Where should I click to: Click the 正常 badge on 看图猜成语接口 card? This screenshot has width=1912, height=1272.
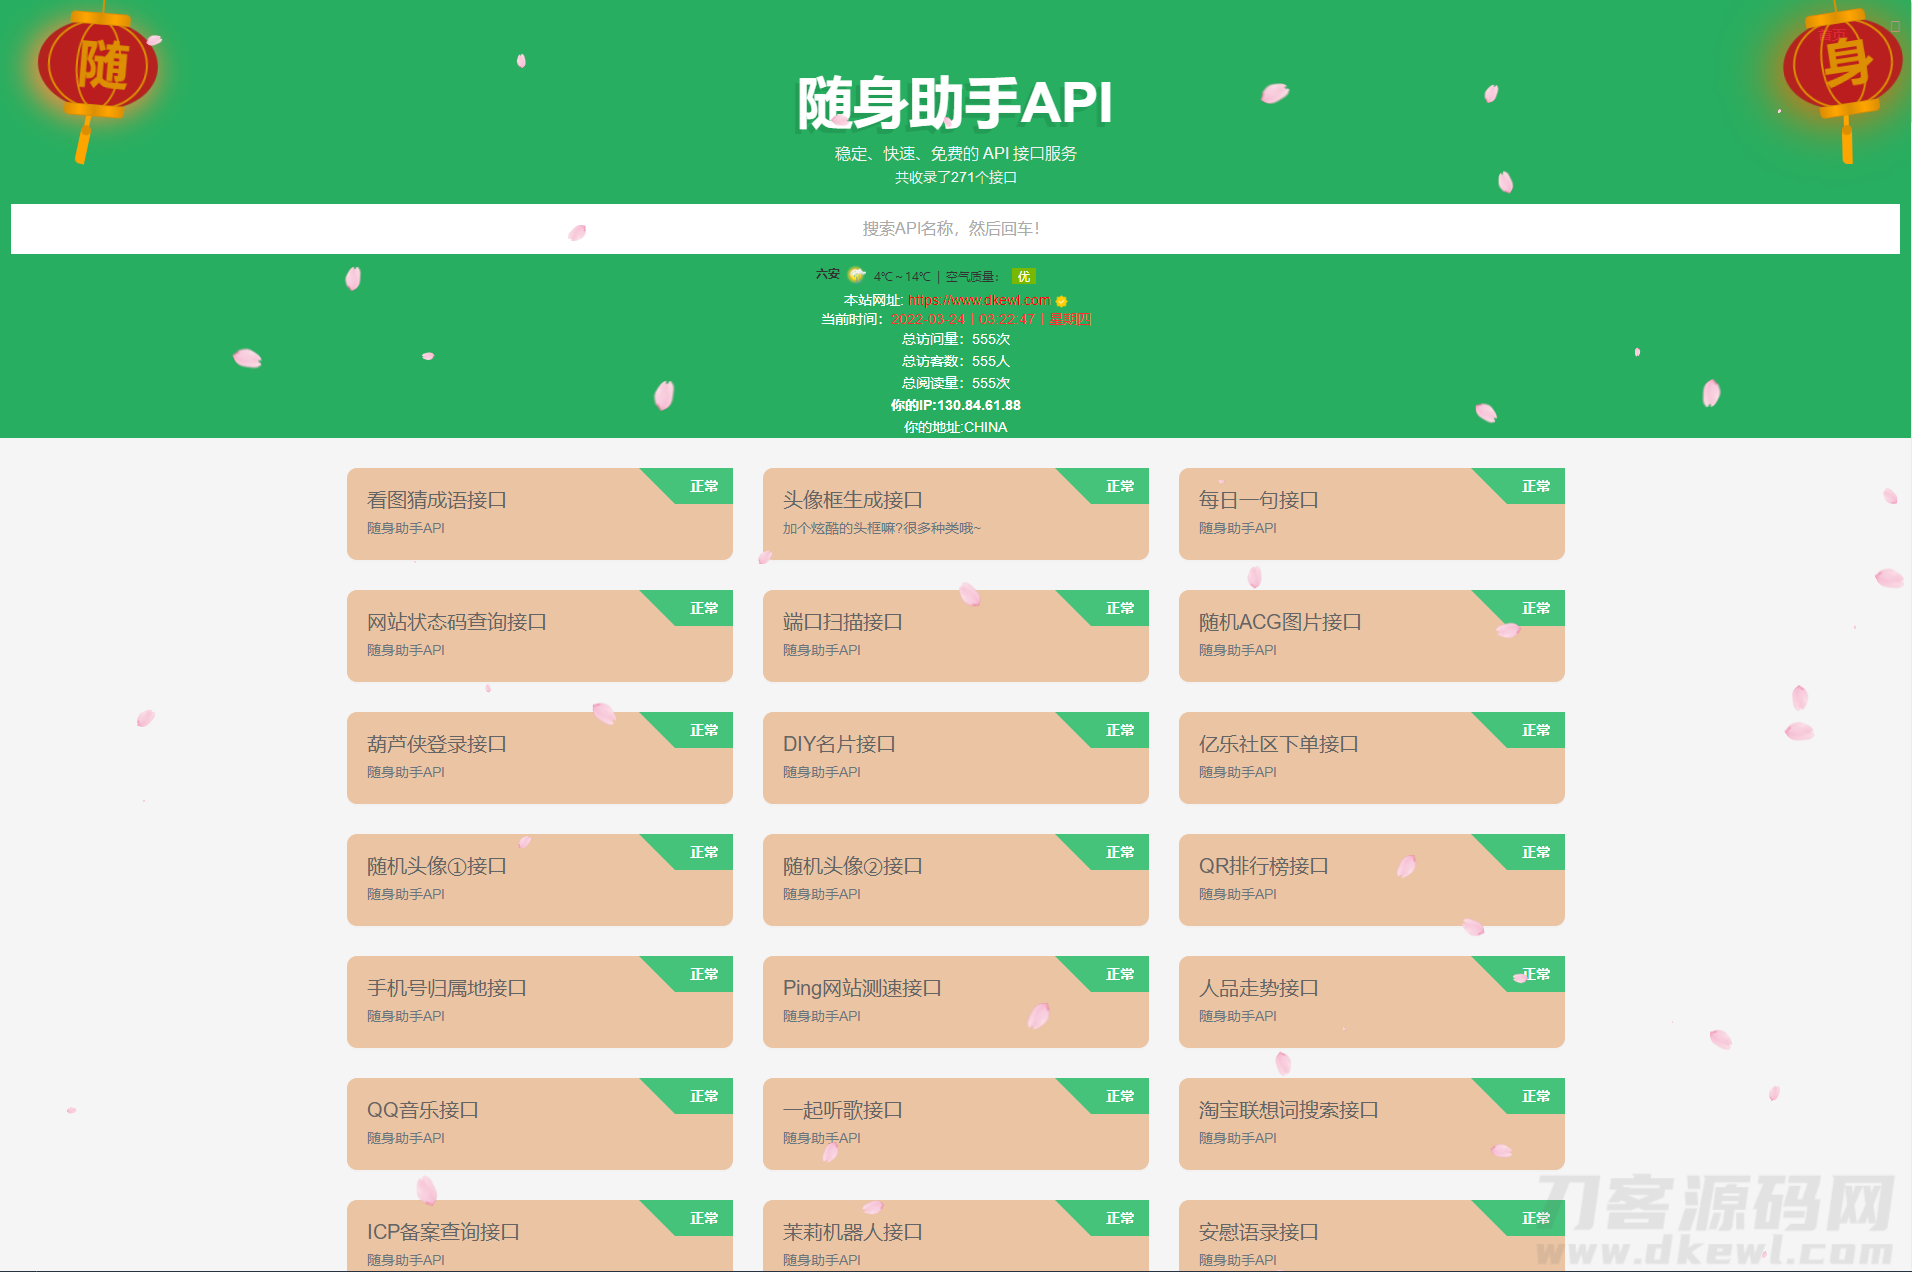pos(703,486)
